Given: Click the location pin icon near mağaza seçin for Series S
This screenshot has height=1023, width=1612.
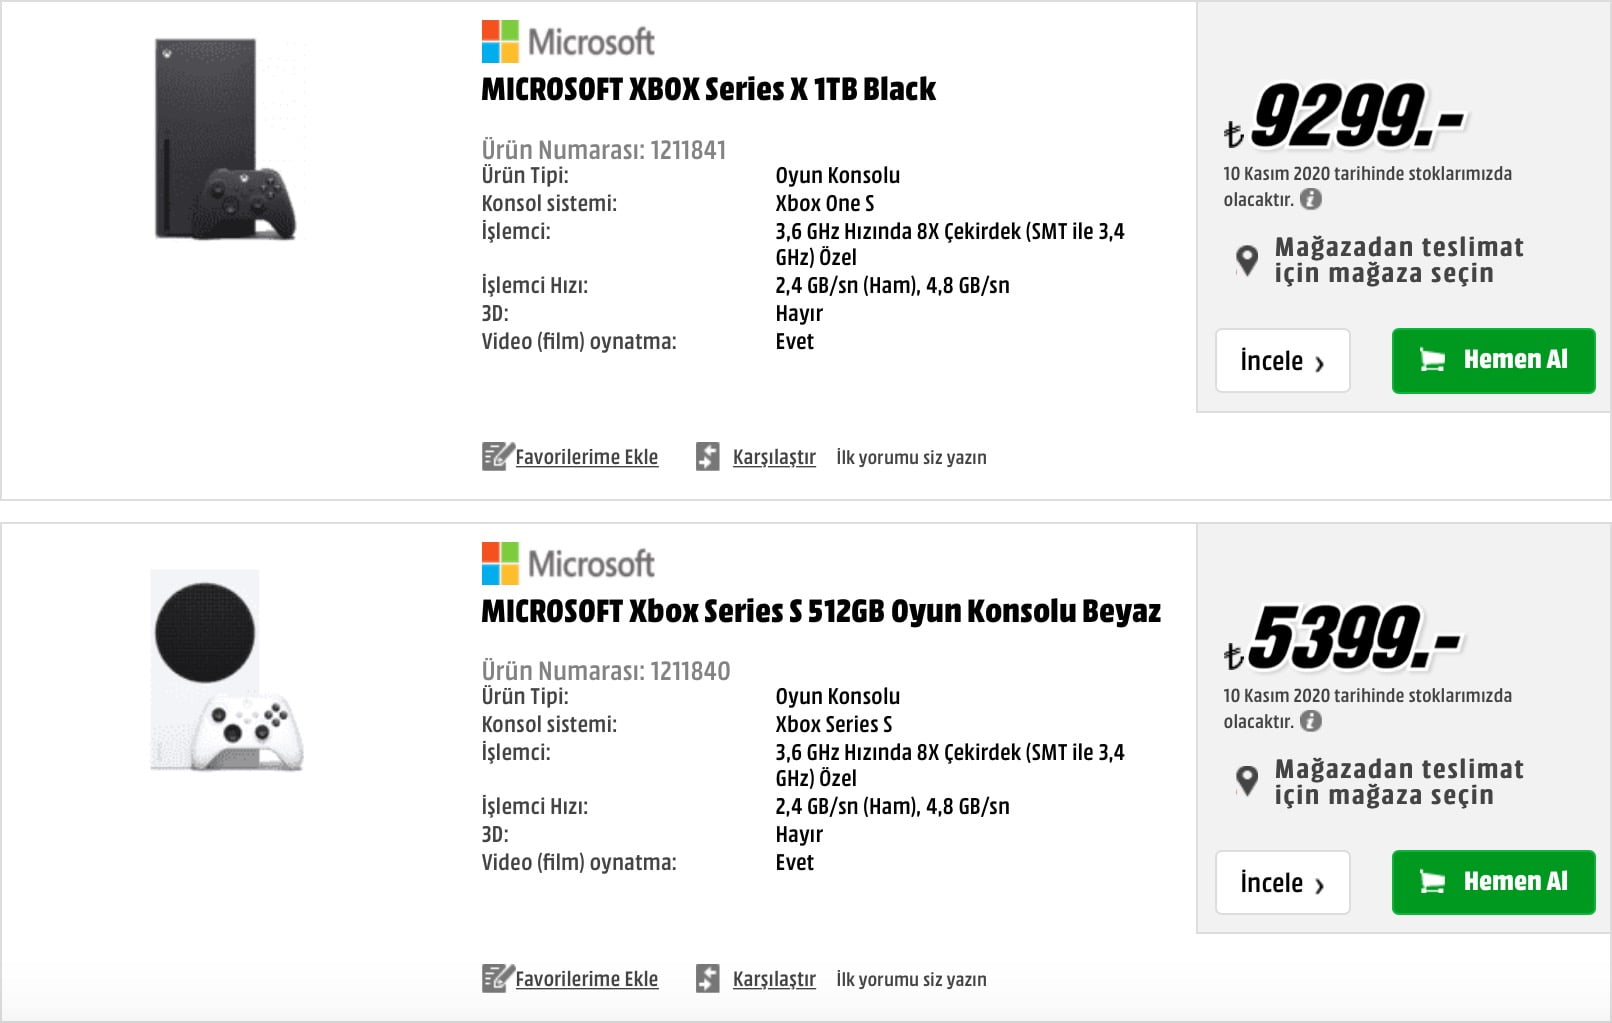Looking at the screenshot, I should tap(1247, 781).
